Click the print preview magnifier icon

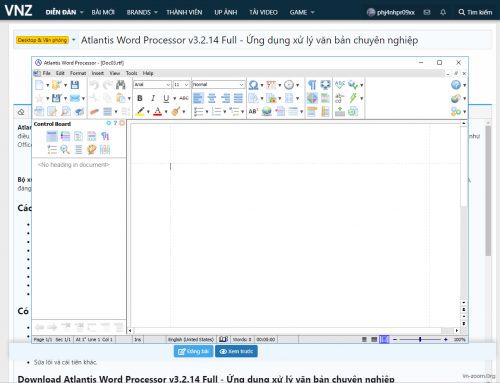pos(66,111)
